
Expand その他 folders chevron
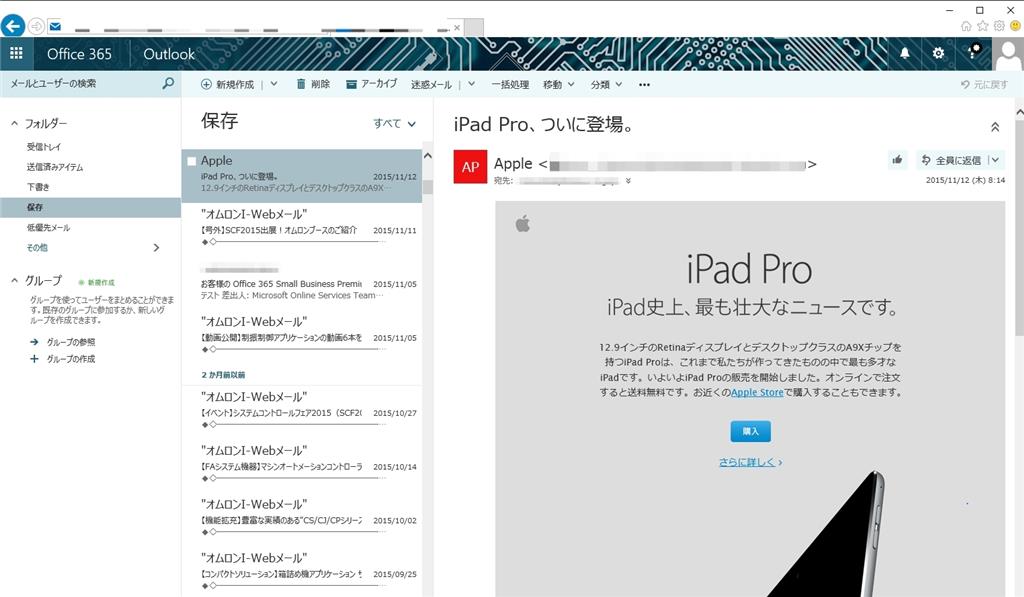156,248
